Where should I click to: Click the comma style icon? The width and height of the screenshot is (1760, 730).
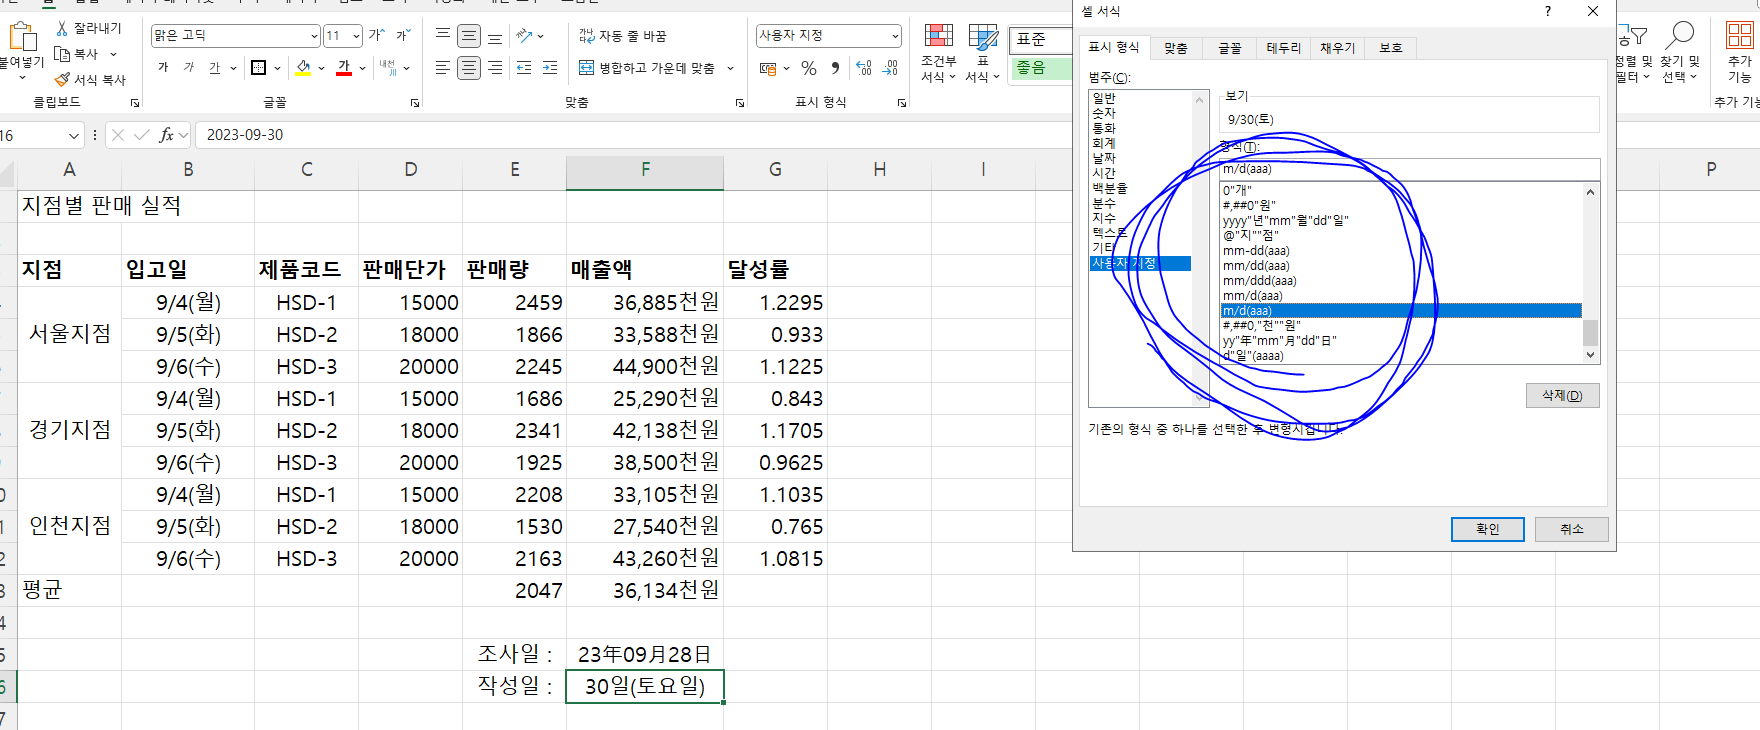pyautogui.click(x=835, y=68)
